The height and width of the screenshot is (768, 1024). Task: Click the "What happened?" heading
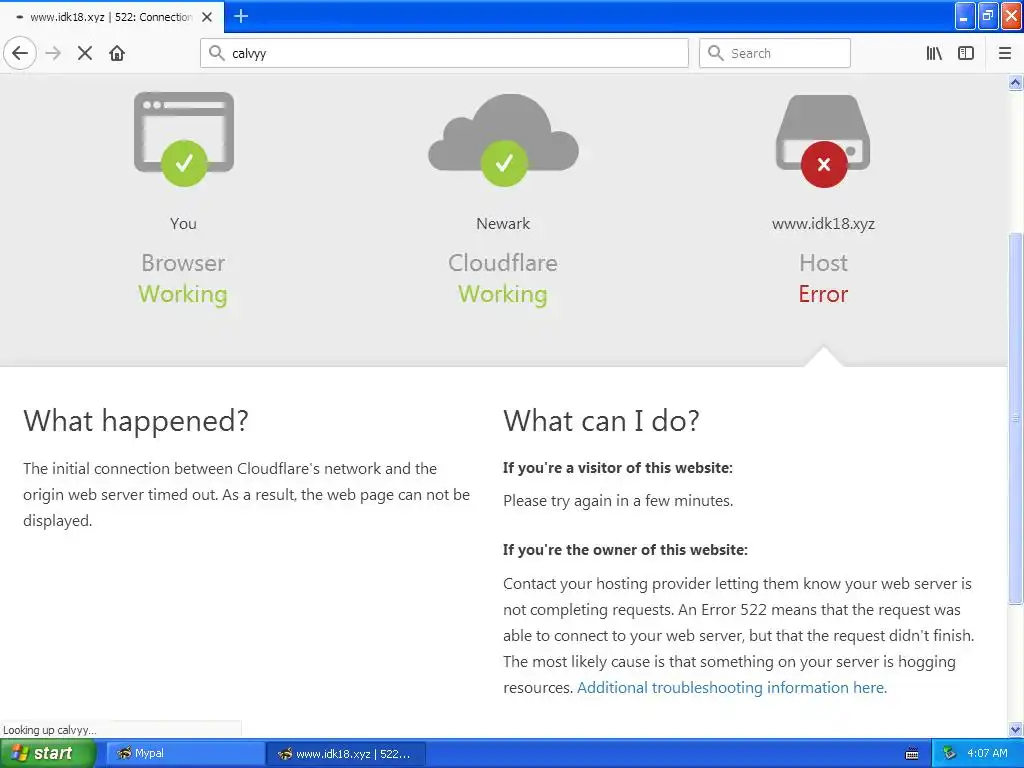pyautogui.click(x=136, y=421)
